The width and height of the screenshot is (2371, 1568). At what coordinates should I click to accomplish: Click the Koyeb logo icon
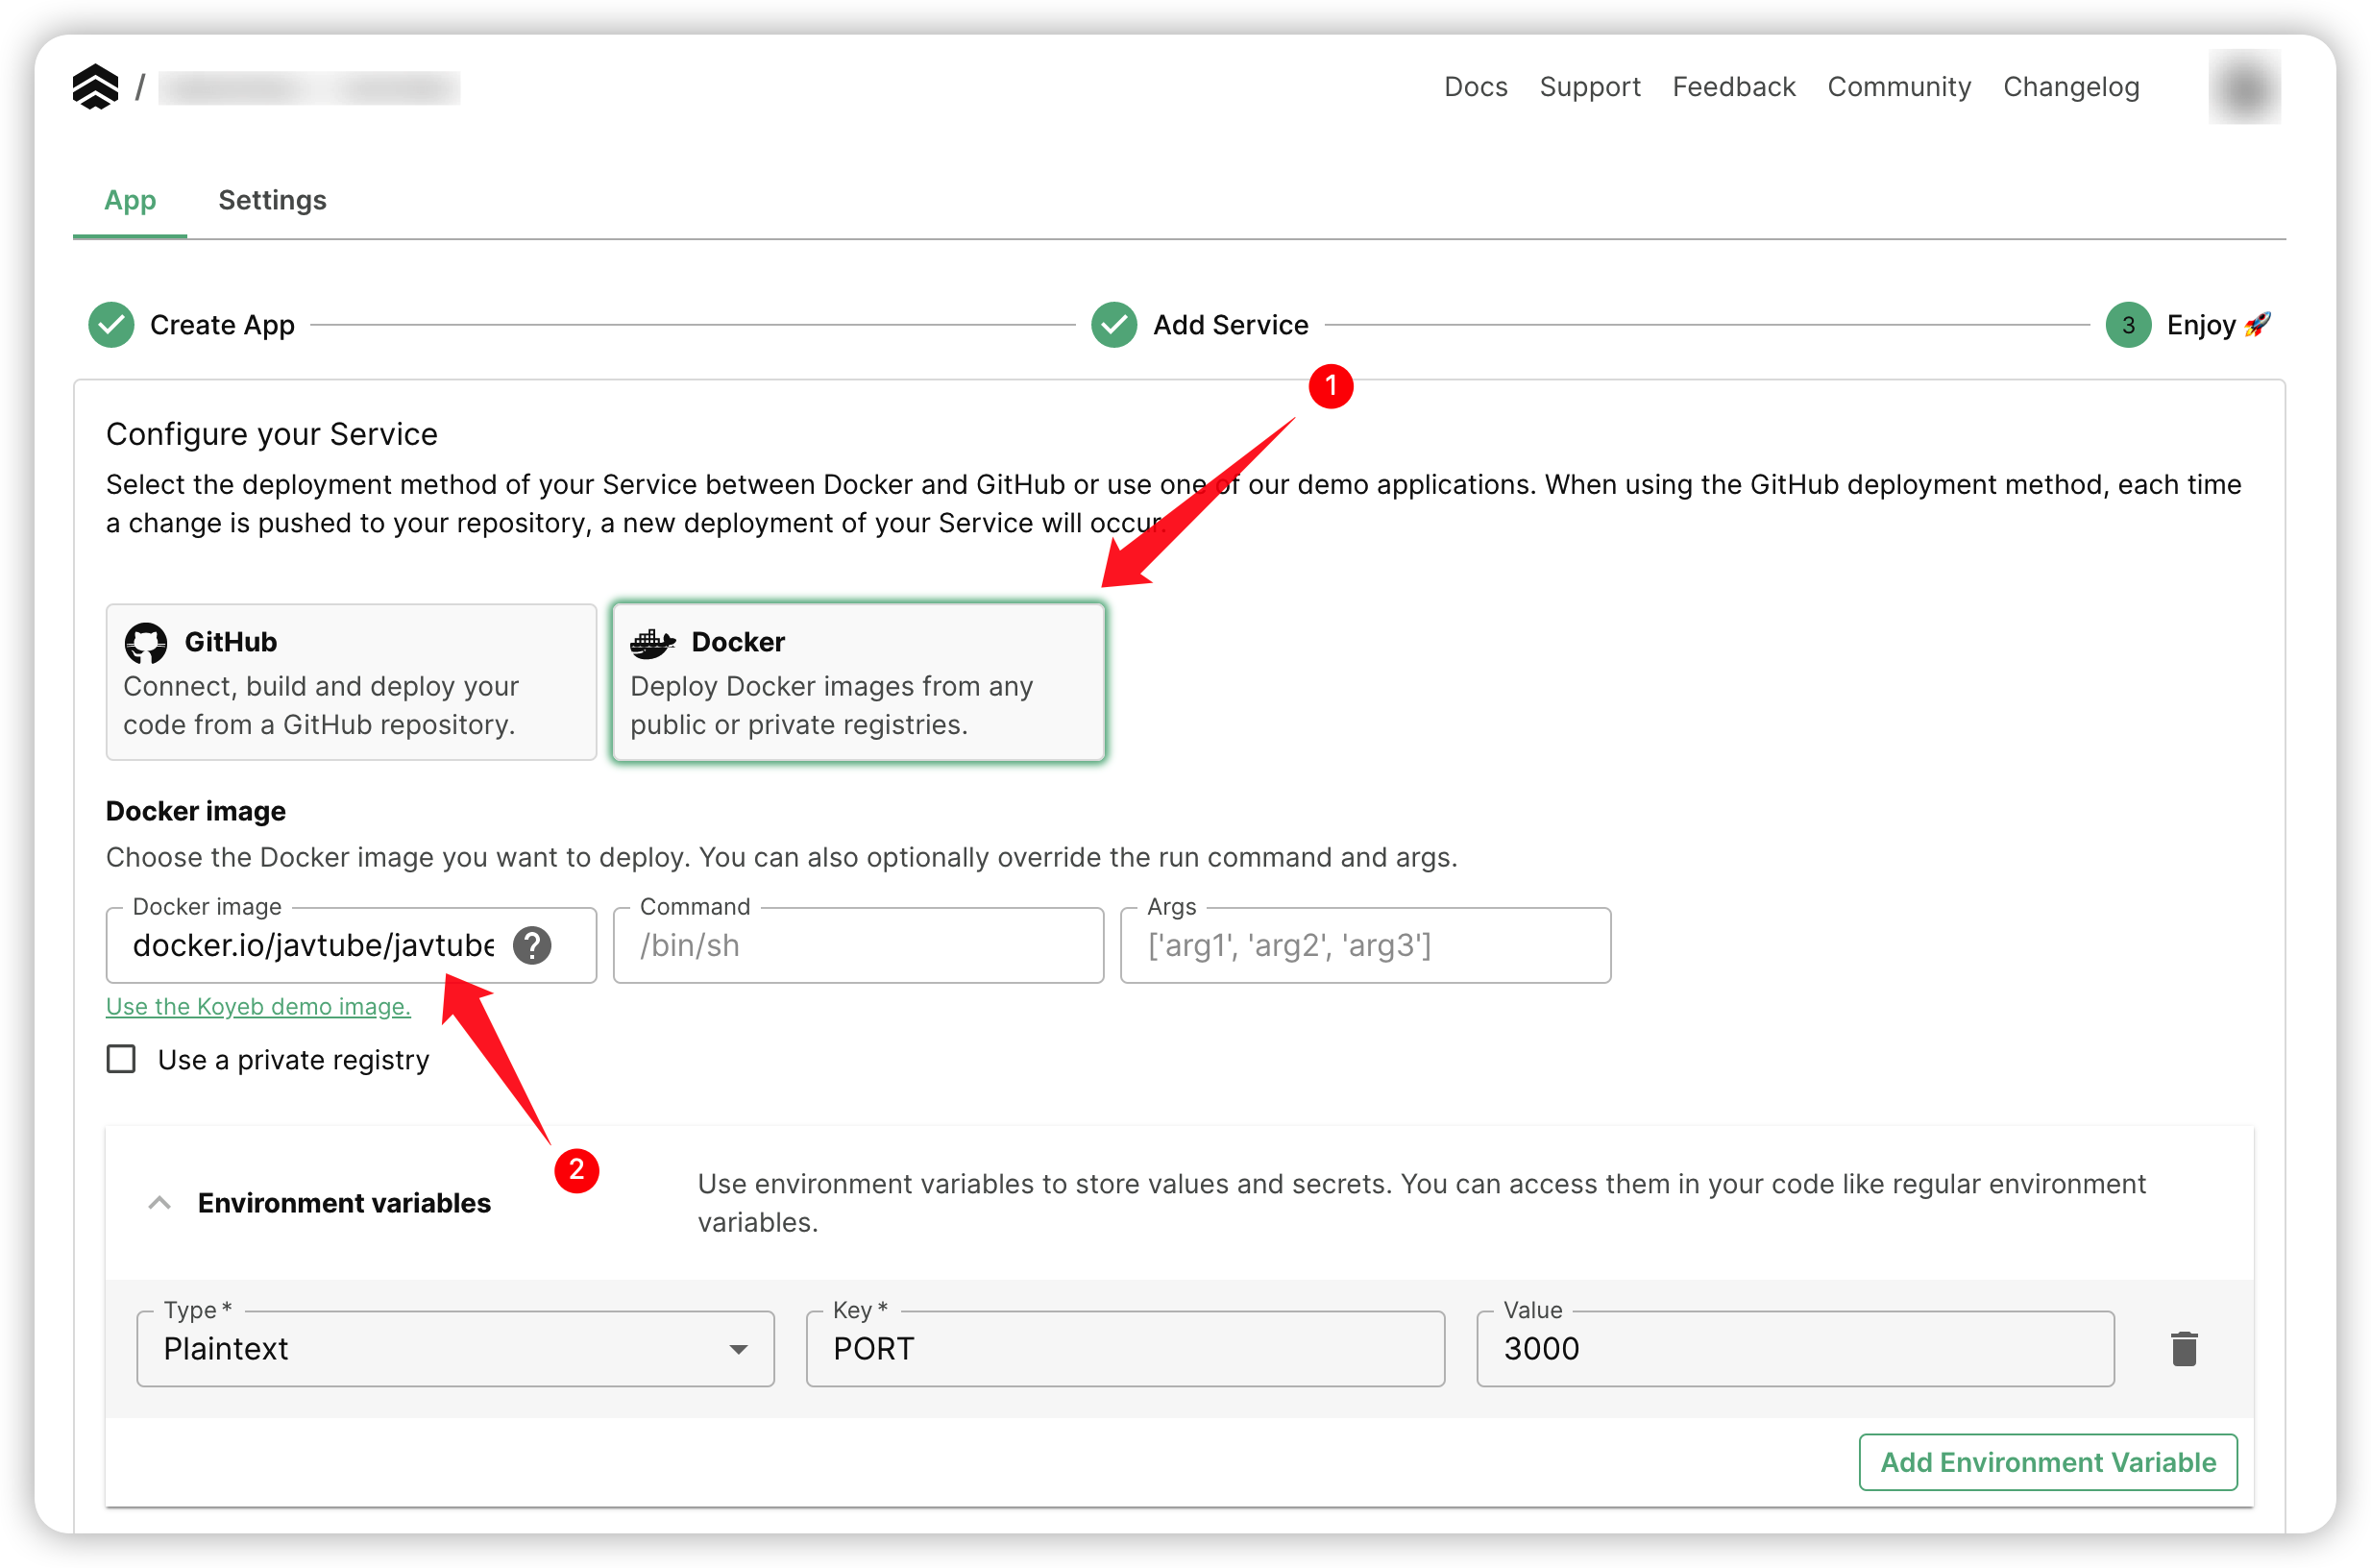pyautogui.click(x=95, y=87)
